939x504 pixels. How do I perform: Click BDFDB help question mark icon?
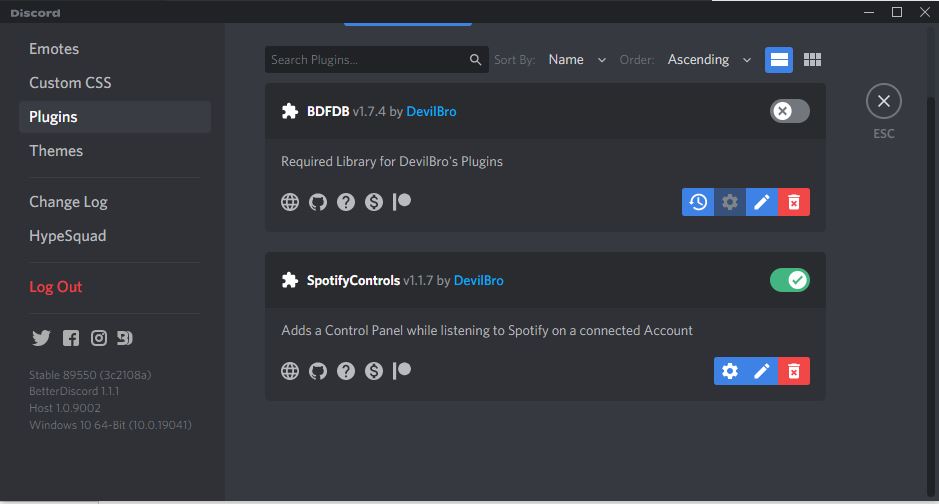click(346, 202)
